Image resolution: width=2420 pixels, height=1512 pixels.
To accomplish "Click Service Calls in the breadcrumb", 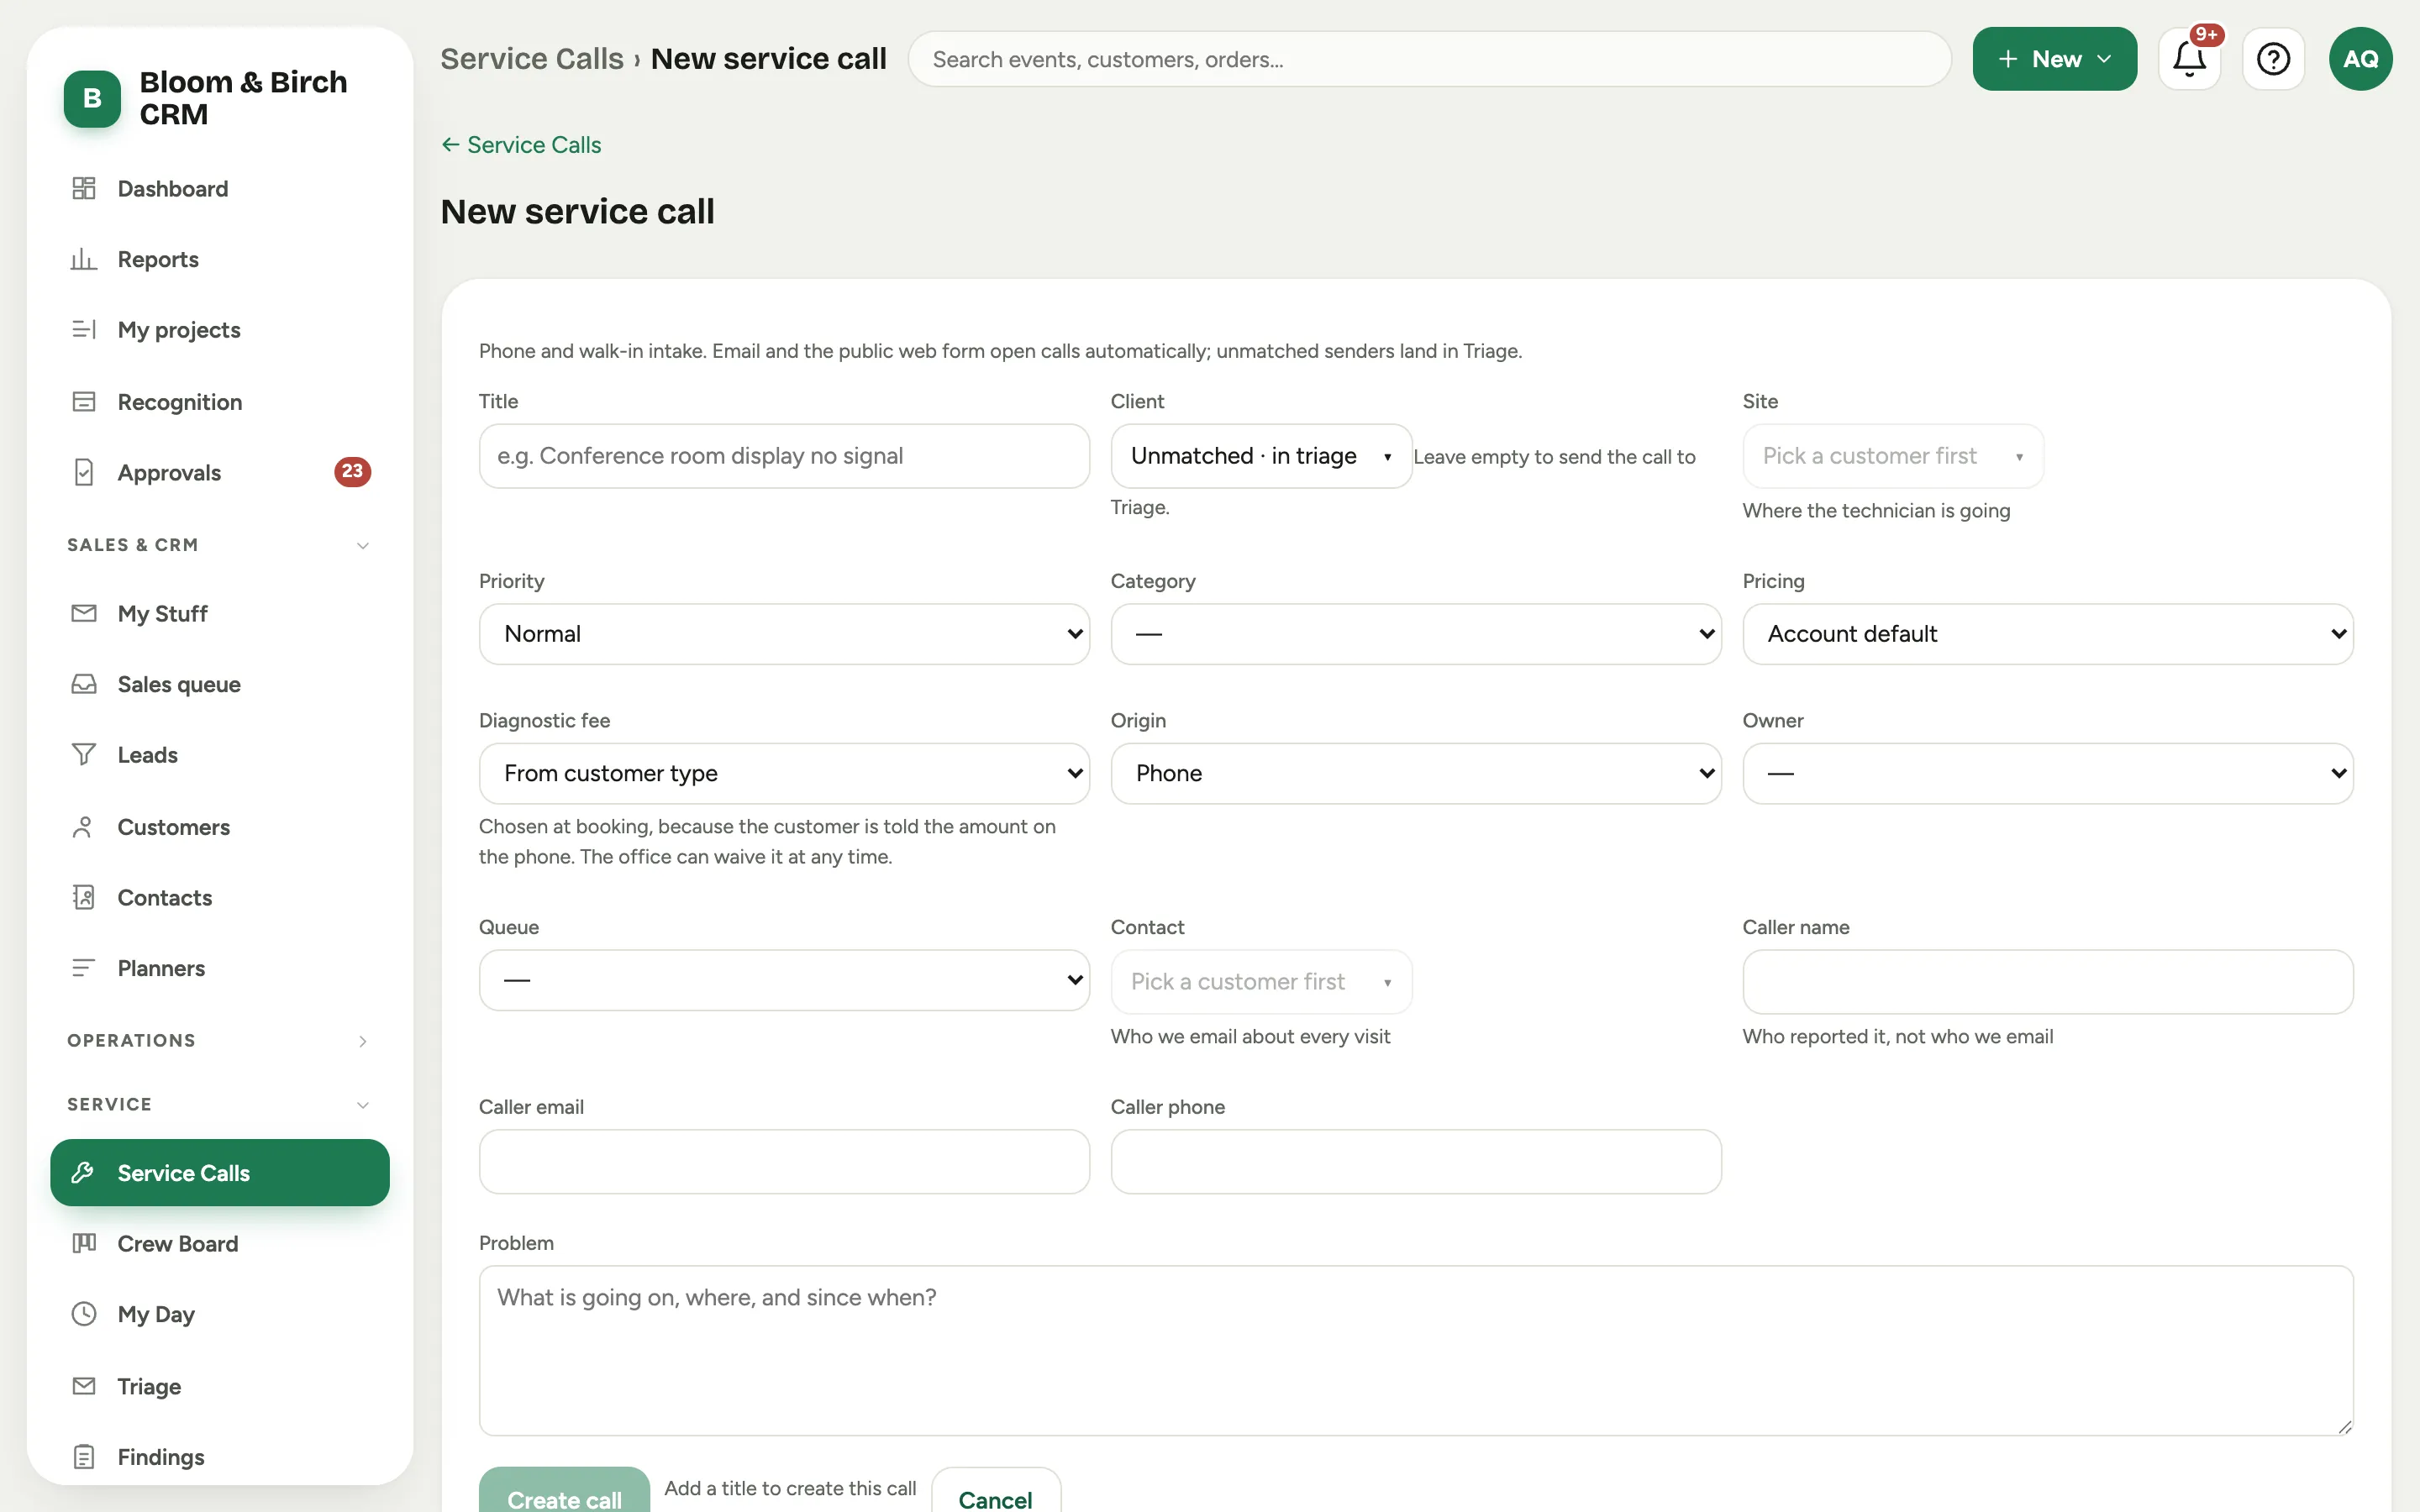I will [532, 59].
